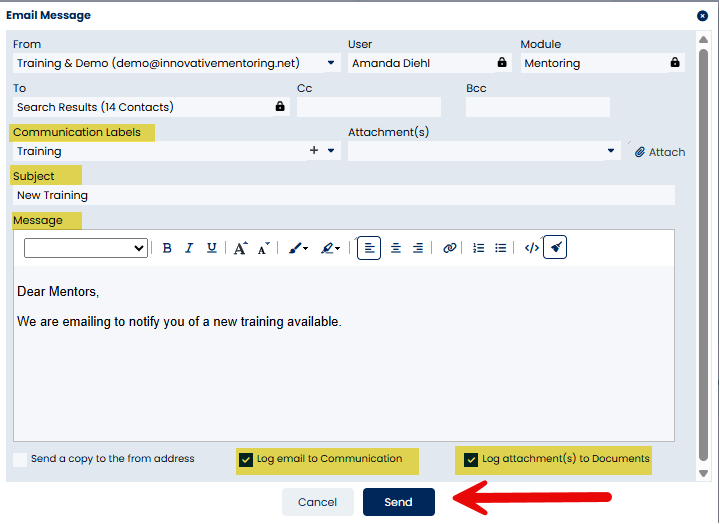Screen dimensions: 720x524
Task: Click the lock icon in the User field
Action: point(502,62)
